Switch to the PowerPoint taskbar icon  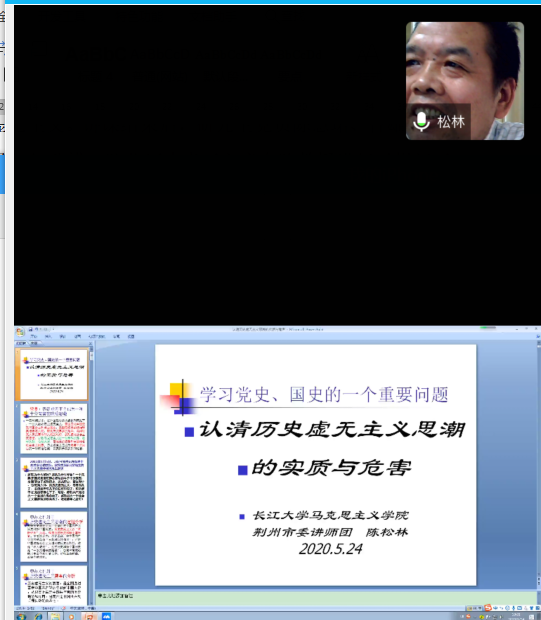[89, 616]
